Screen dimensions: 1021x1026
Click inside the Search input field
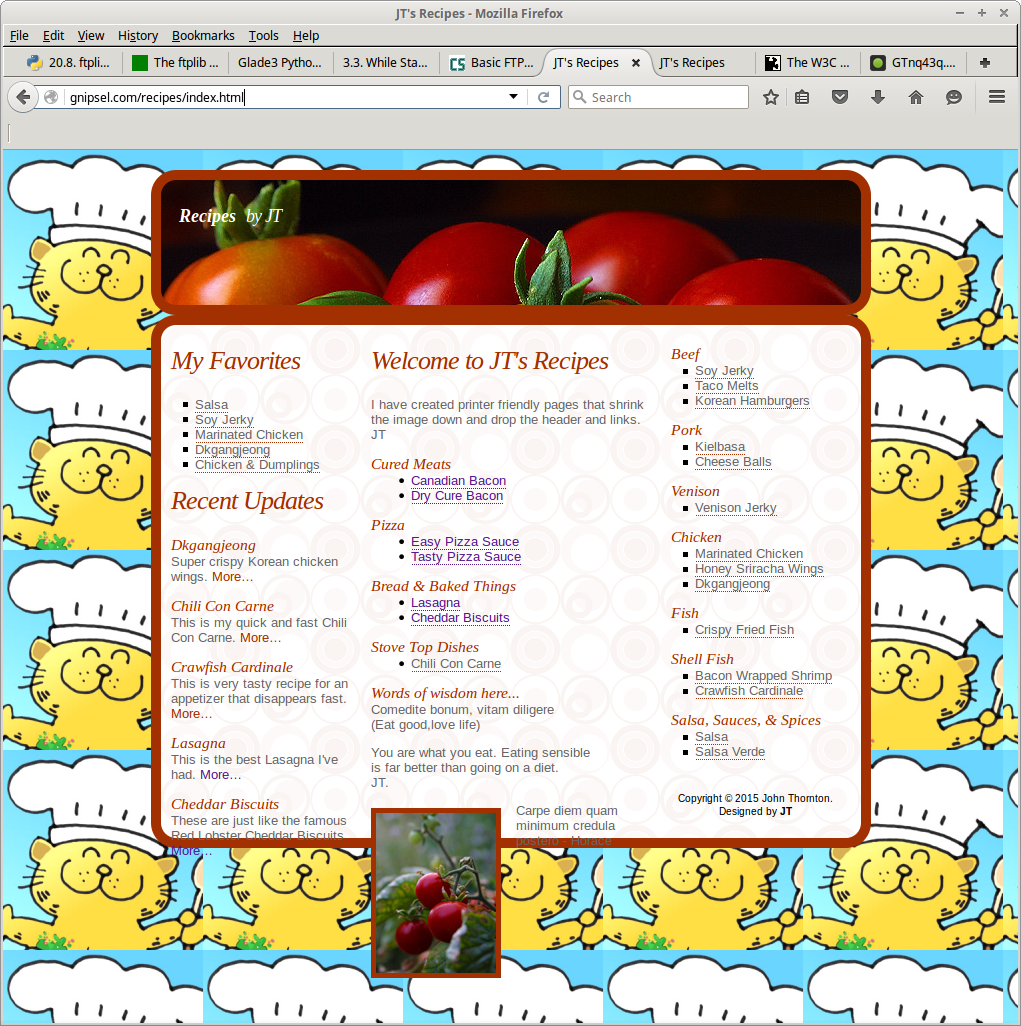coord(665,97)
